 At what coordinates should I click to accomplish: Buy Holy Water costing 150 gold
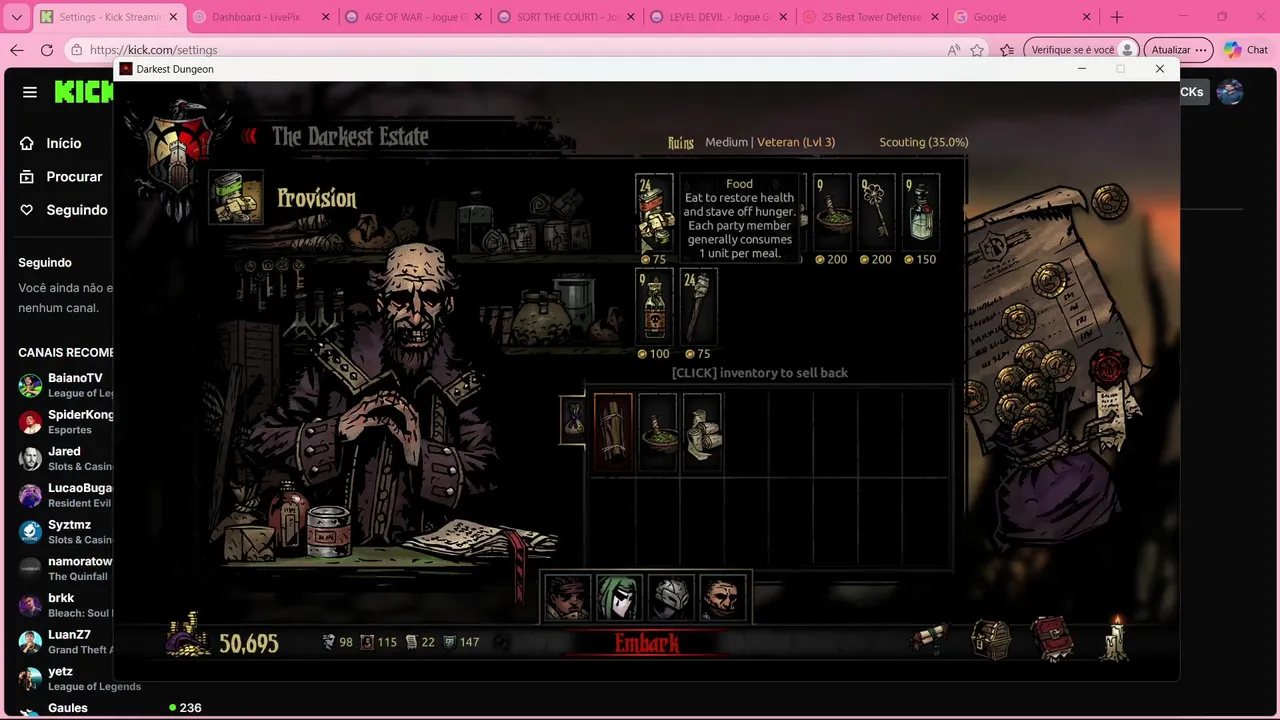[921, 213]
